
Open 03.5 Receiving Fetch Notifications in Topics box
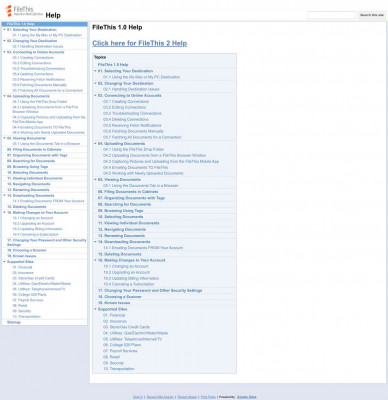click(x=132, y=125)
